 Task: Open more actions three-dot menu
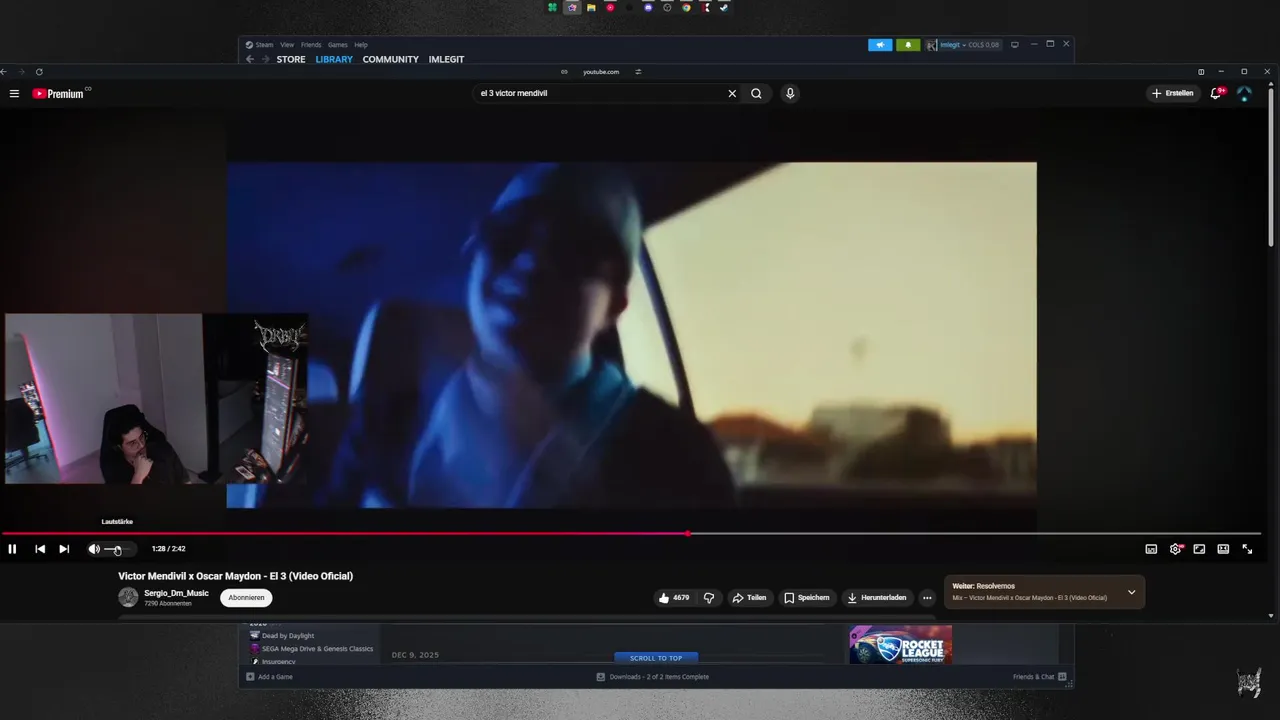point(927,598)
